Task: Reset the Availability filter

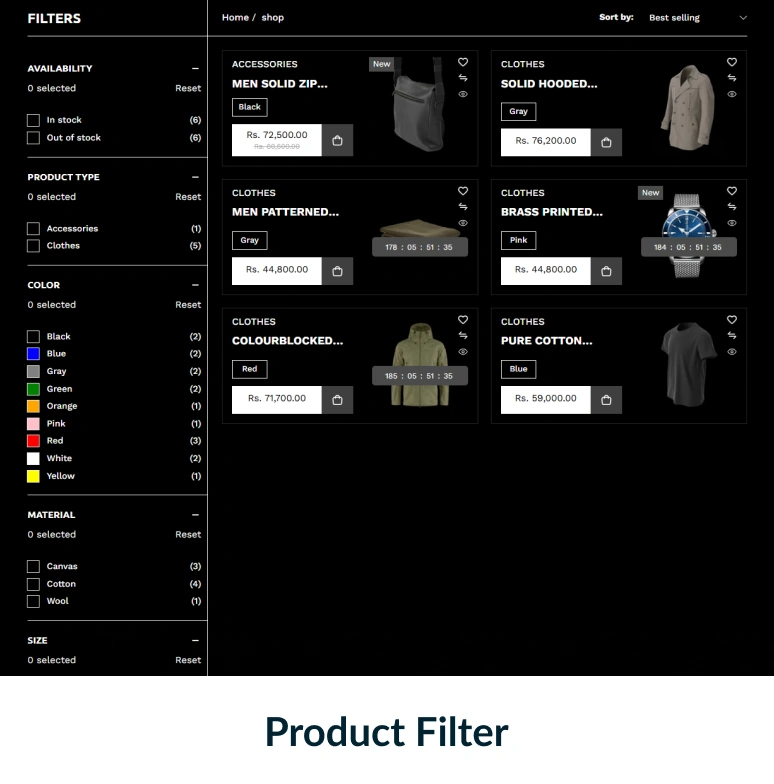Action: (188, 88)
